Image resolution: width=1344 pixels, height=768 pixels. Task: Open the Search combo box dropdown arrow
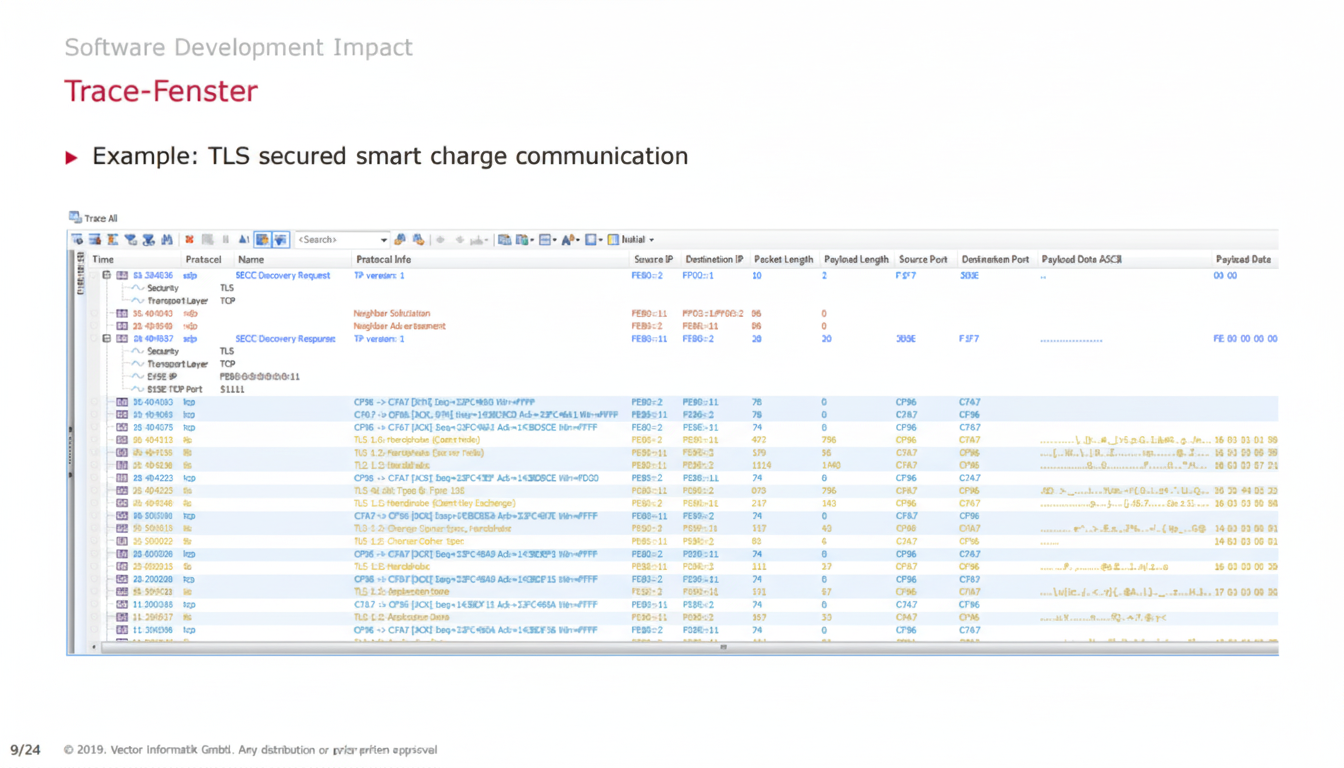point(384,240)
